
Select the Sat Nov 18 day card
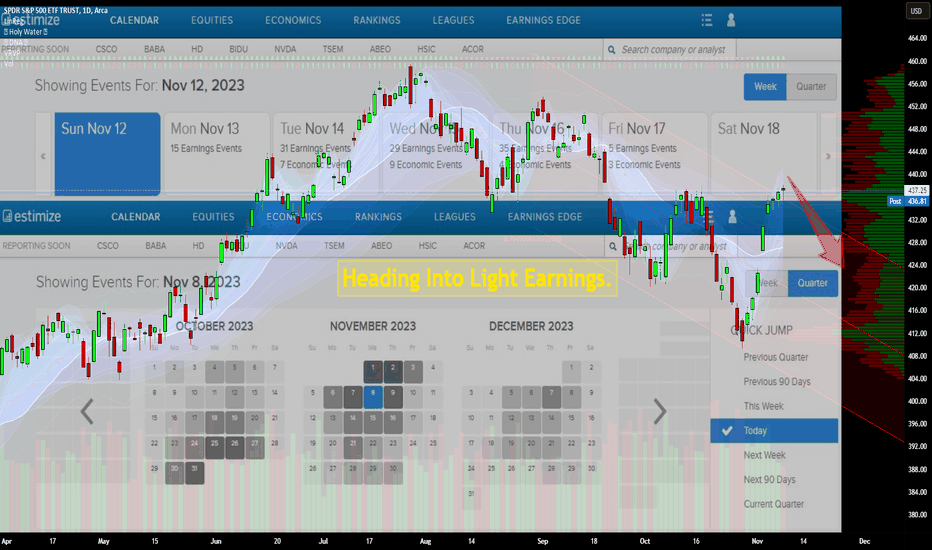(764, 154)
